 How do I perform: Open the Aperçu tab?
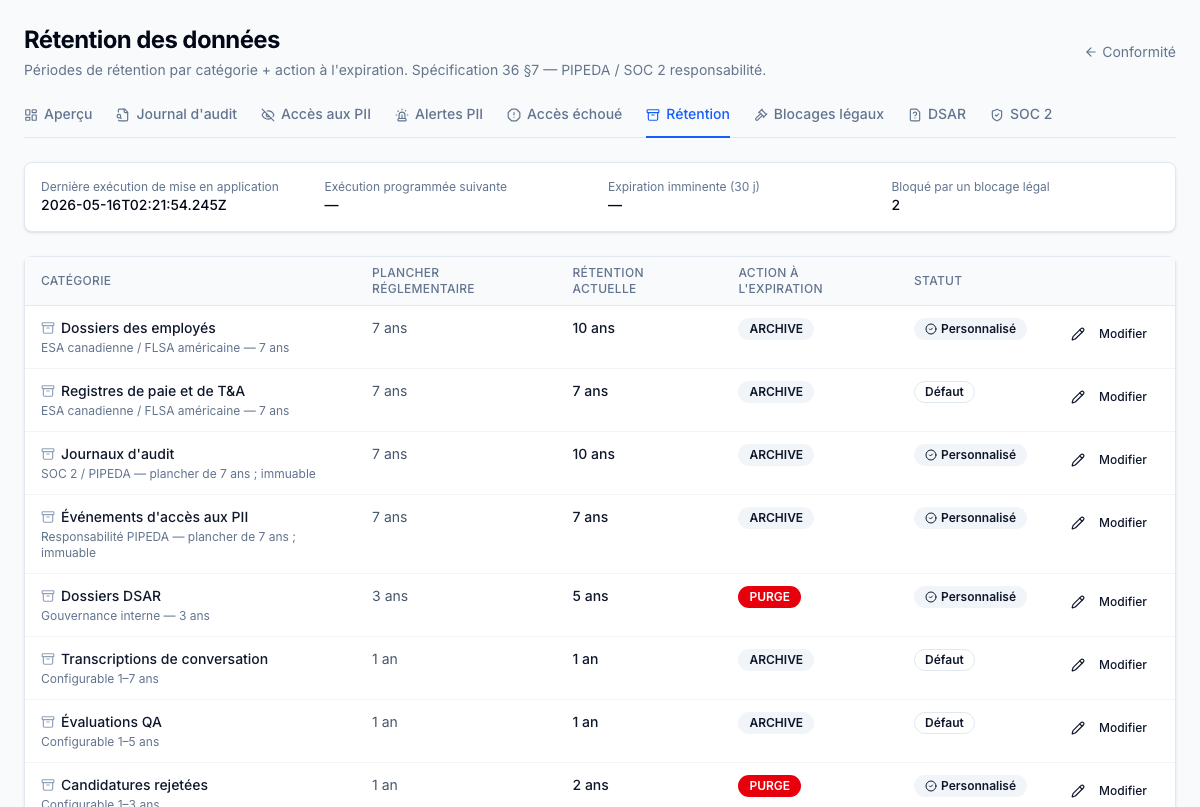point(58,115)
